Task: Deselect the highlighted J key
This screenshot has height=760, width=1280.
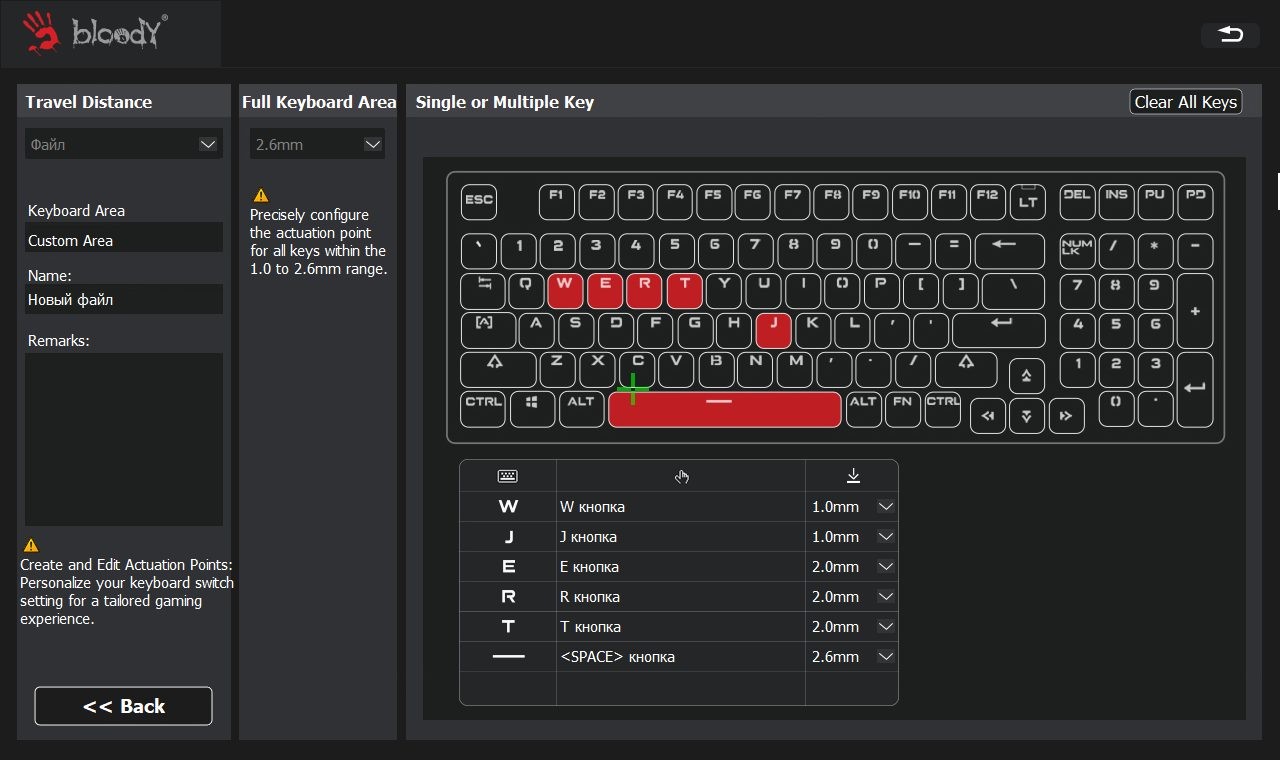Action: (x=773, y=329)
